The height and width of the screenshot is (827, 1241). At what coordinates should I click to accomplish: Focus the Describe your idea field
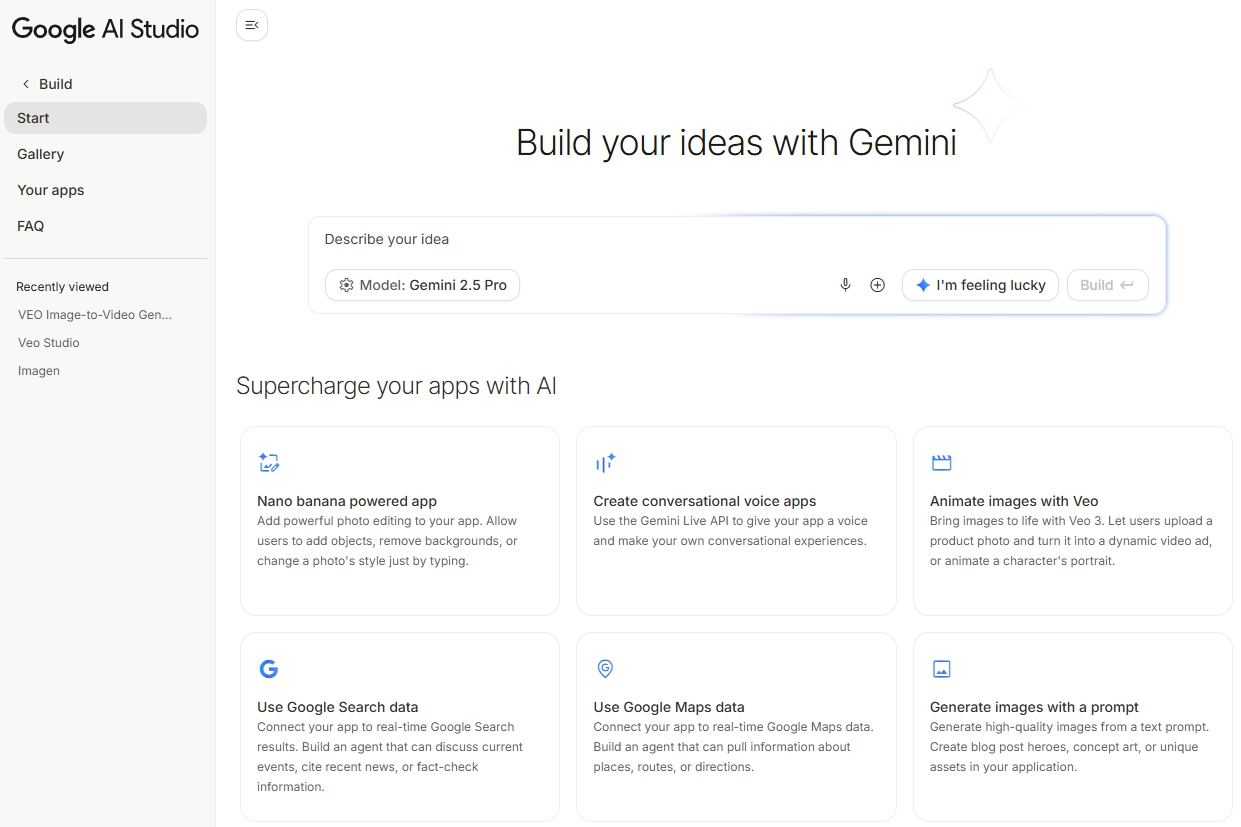(x=737, y=239)
